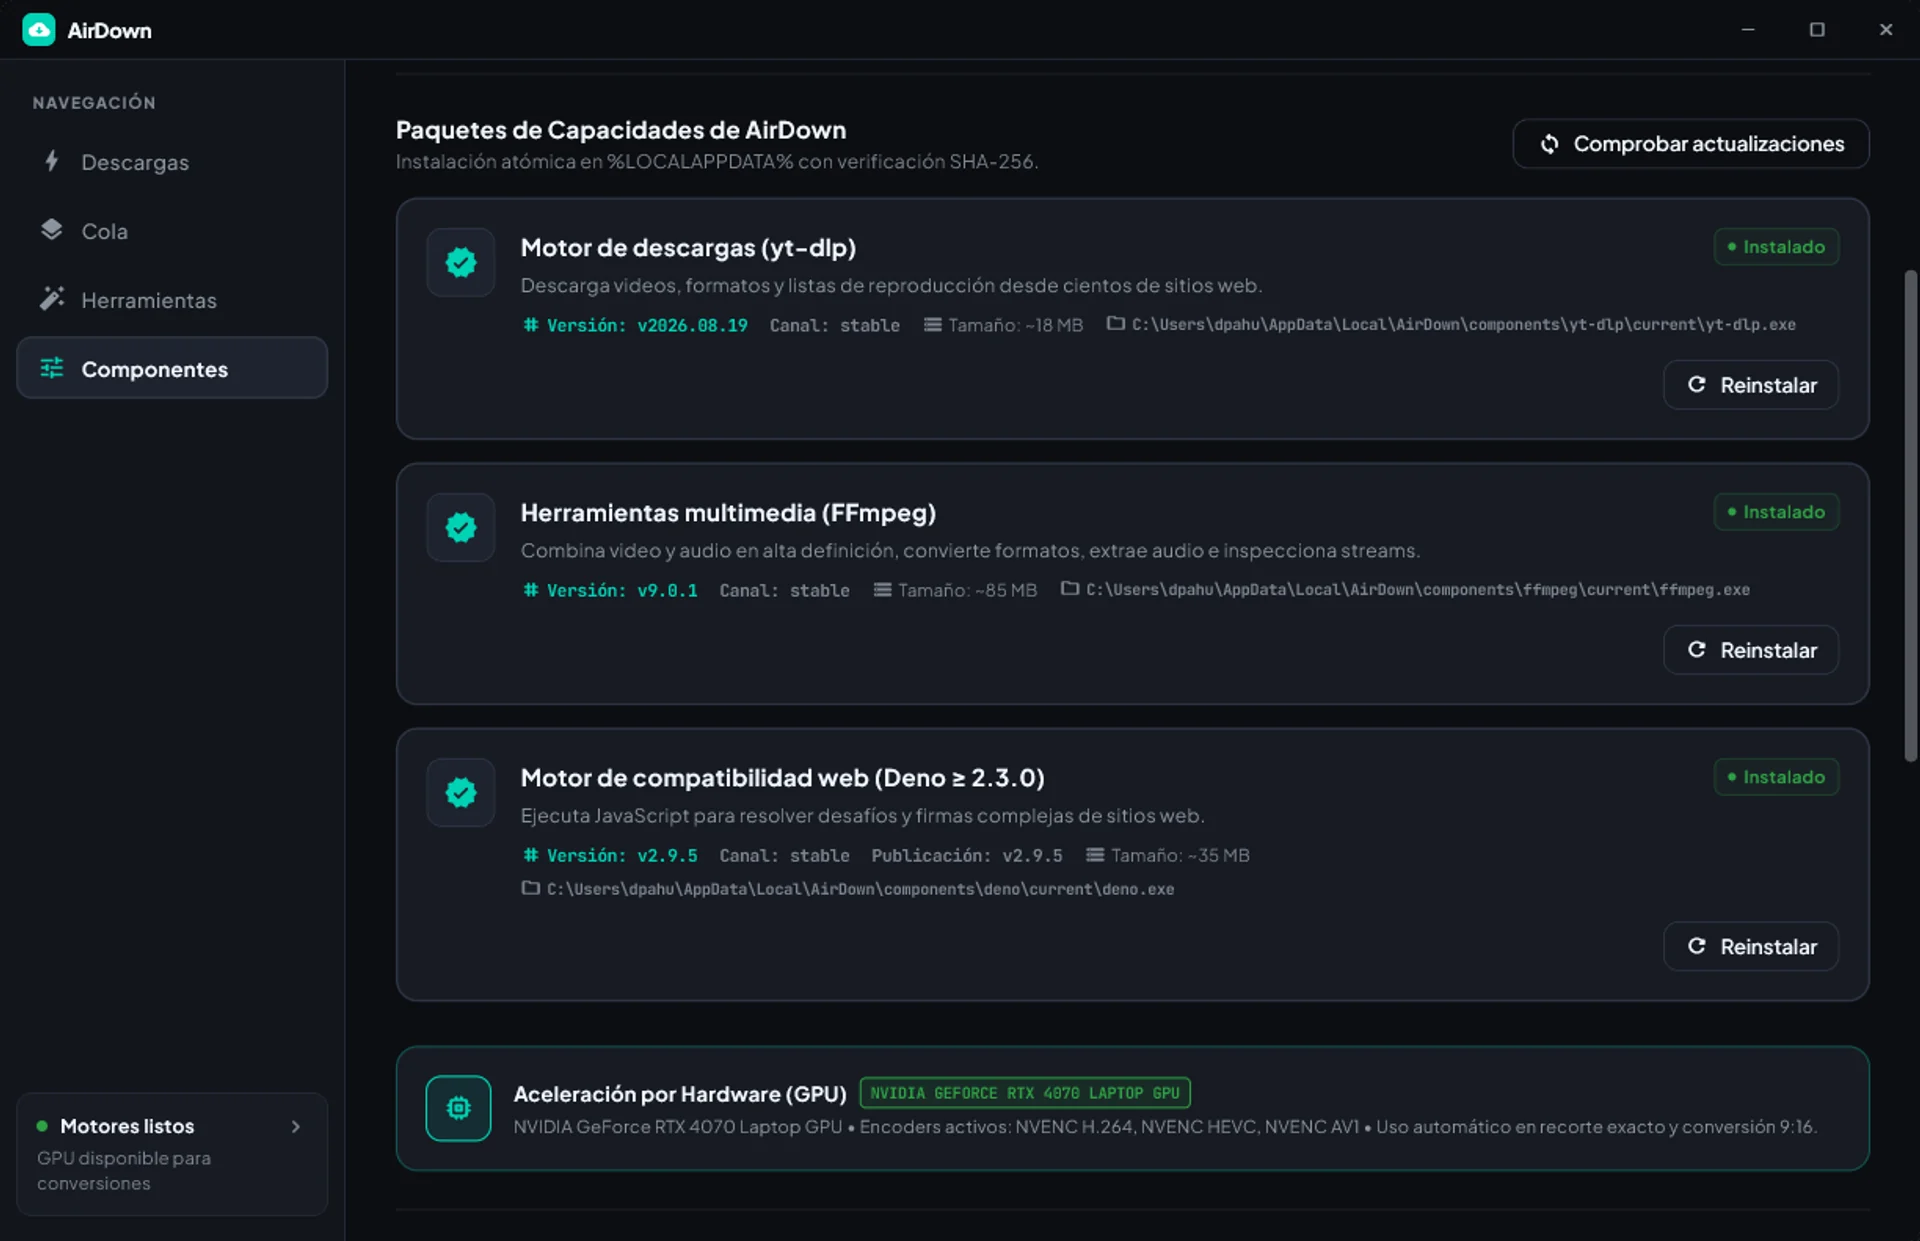Click the folder icon beside the yt-dlp.exe path

coord(1116,324)
